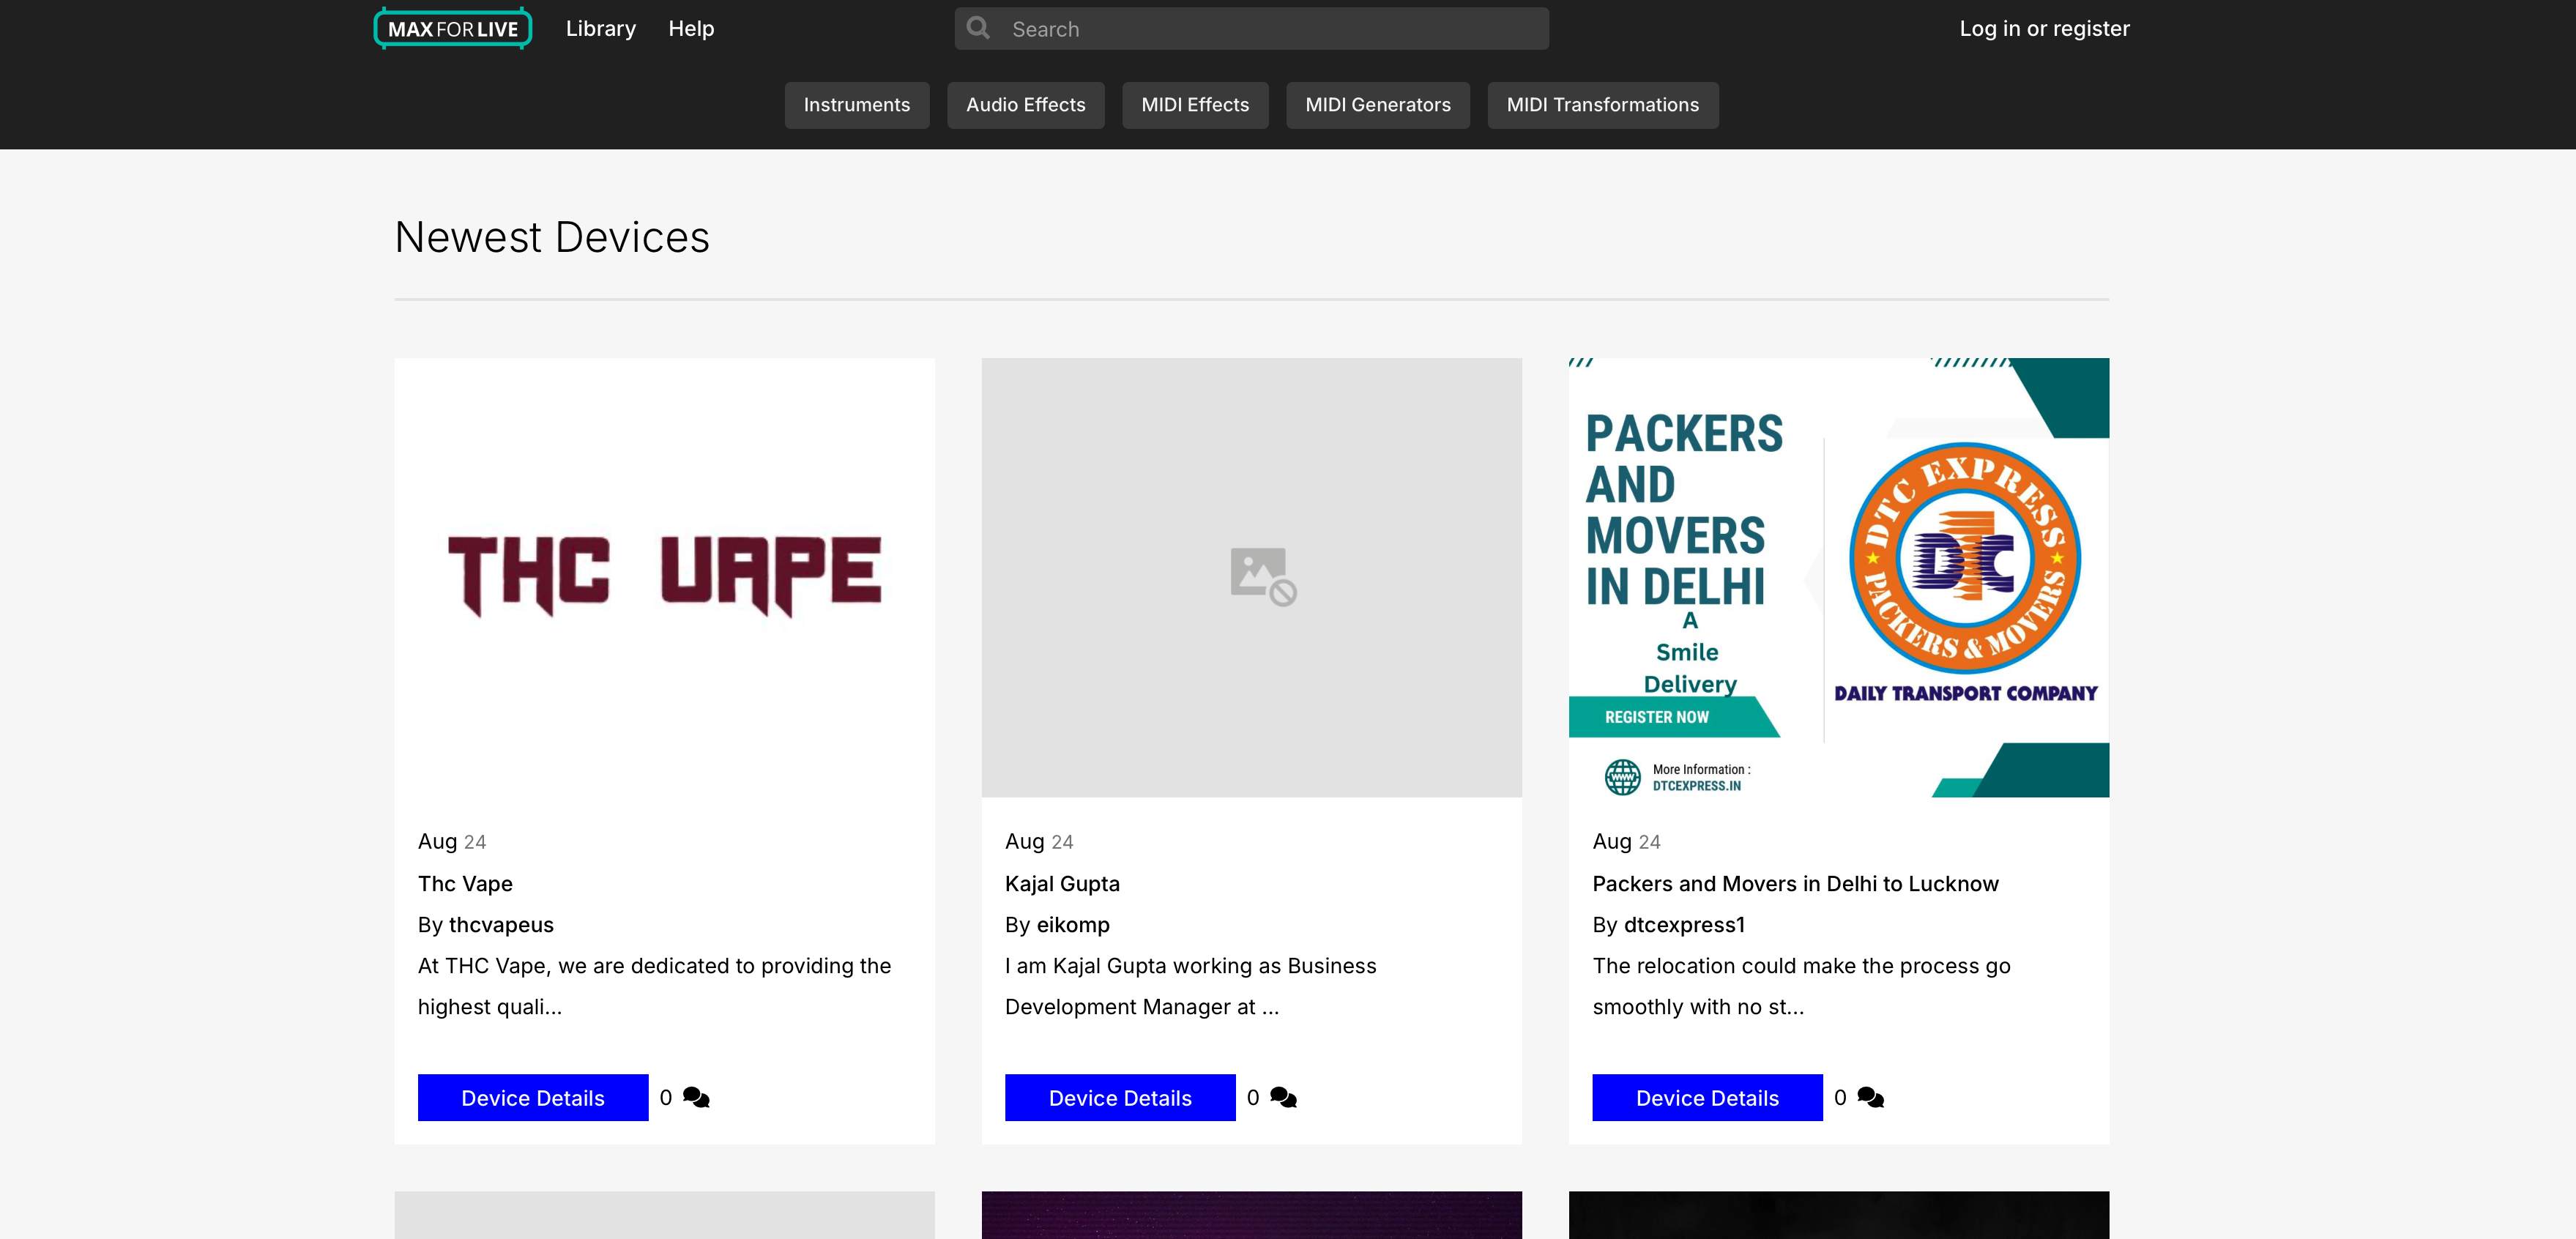
Task: Open comments icon on Kajal Gupta card
Action: (1283, 1097)
